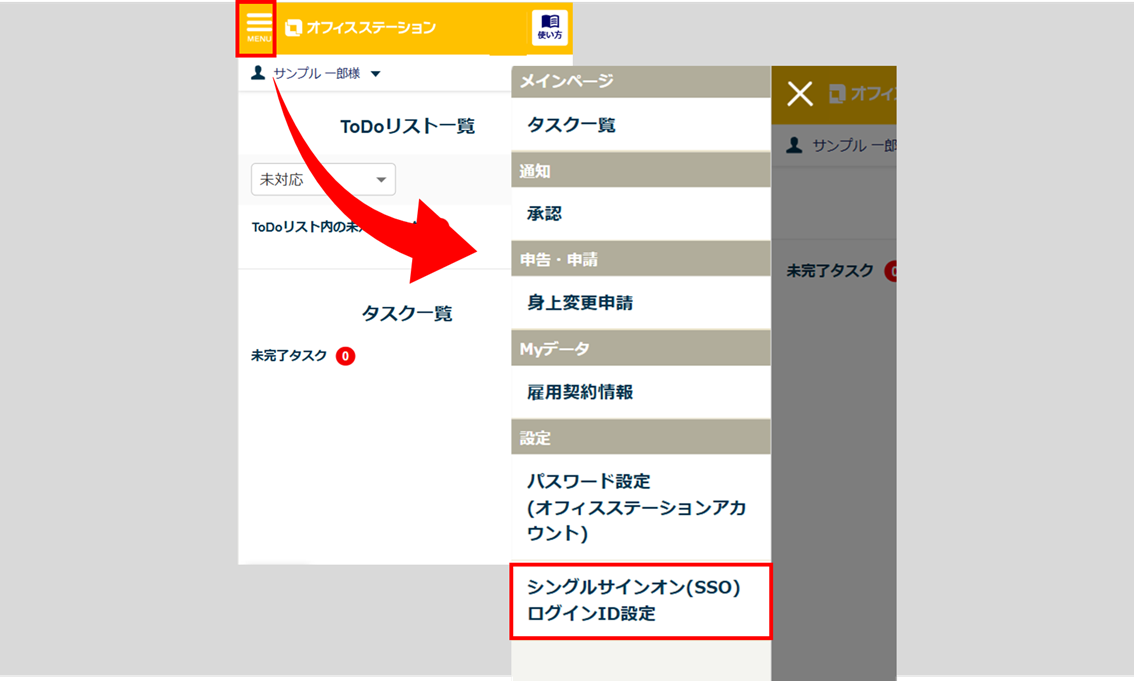Open the 未対応 status dropdown

[x=323, y=179]
